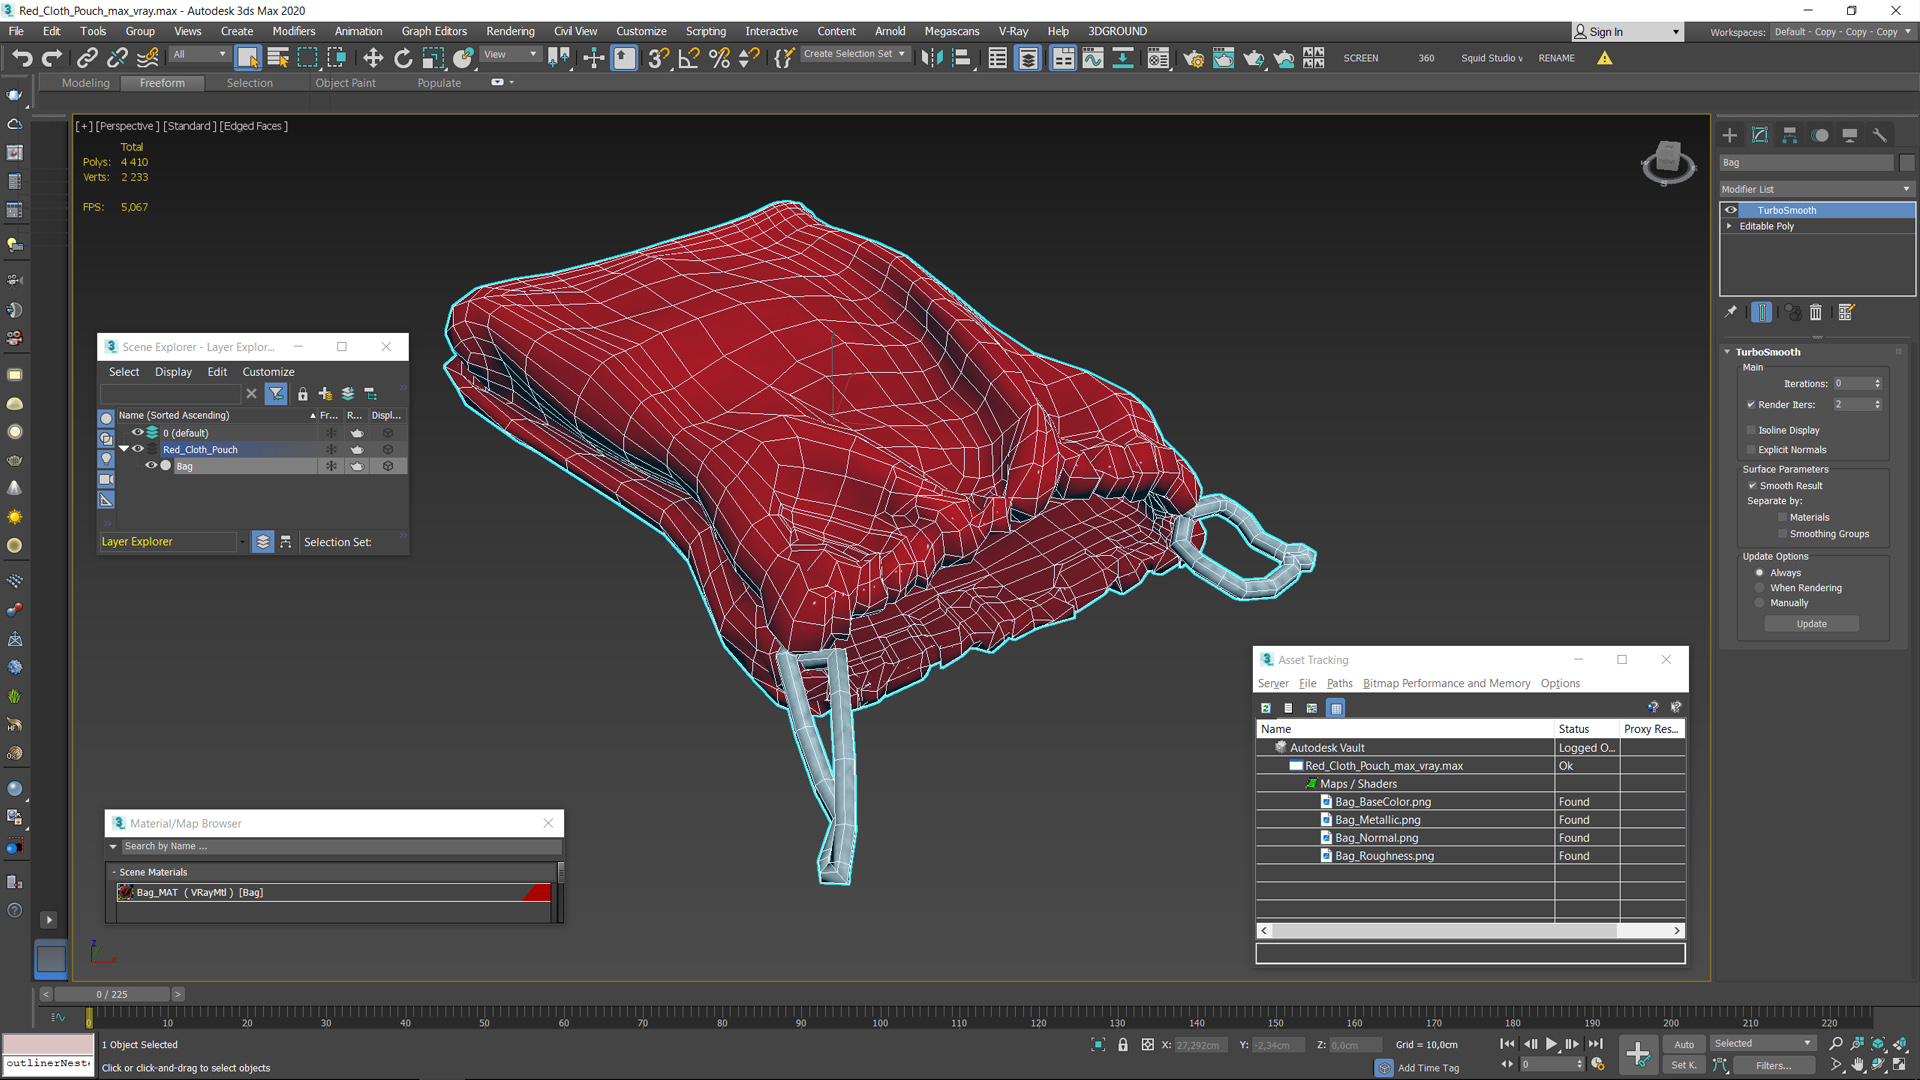This screenshot has height=1080, width=1920.
Task: Click the Undo arrow icon
Action: (x=22, y=58)
